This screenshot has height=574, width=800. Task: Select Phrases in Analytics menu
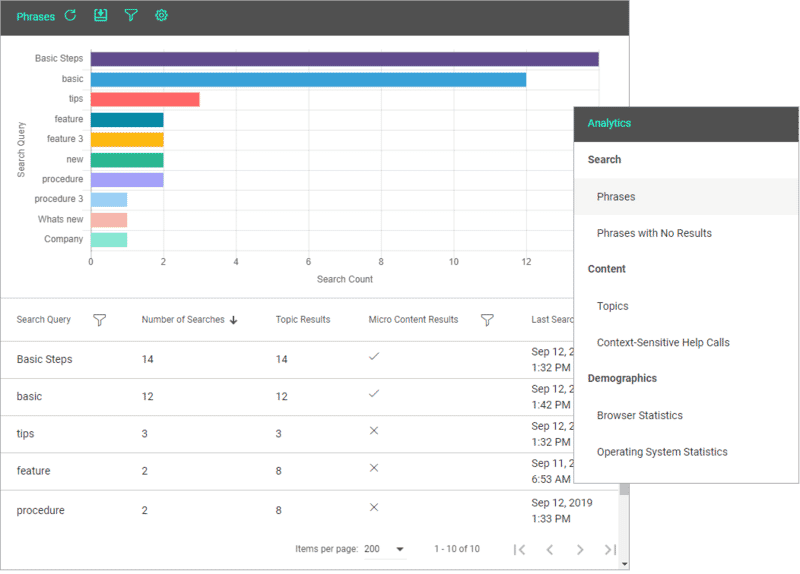686,196
